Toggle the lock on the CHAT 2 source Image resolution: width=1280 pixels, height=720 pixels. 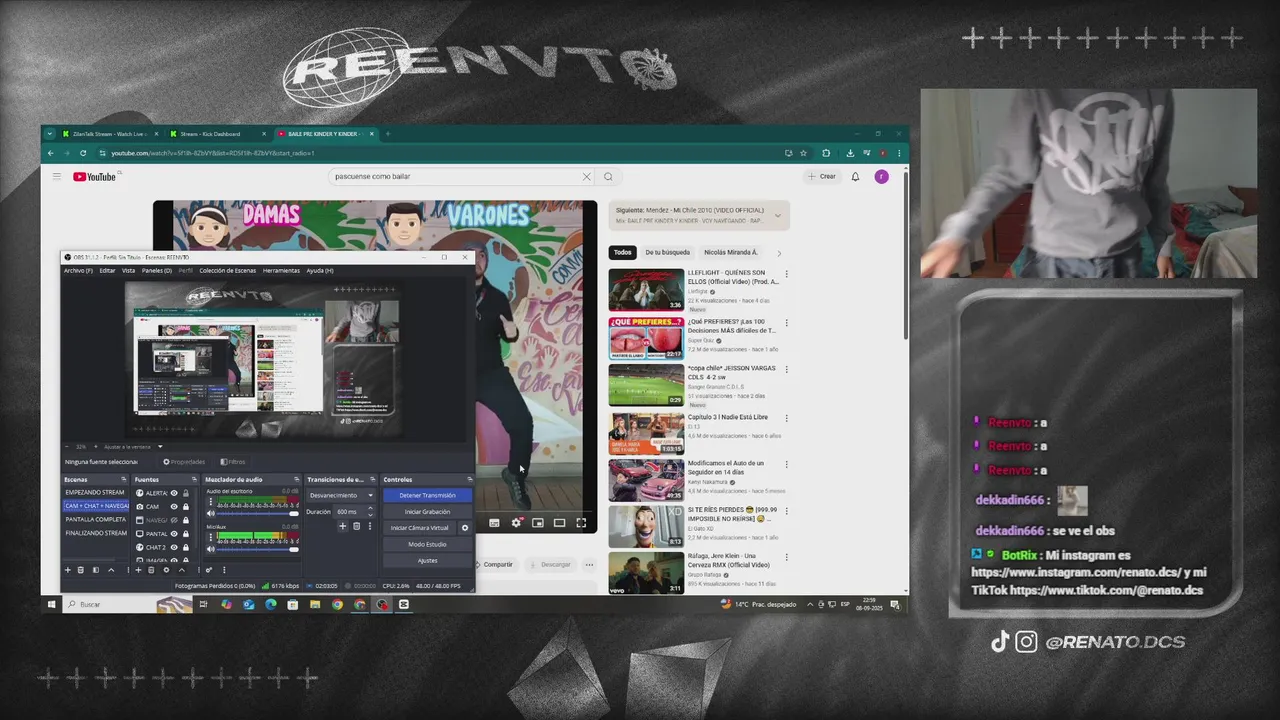[x=186, y=547]
